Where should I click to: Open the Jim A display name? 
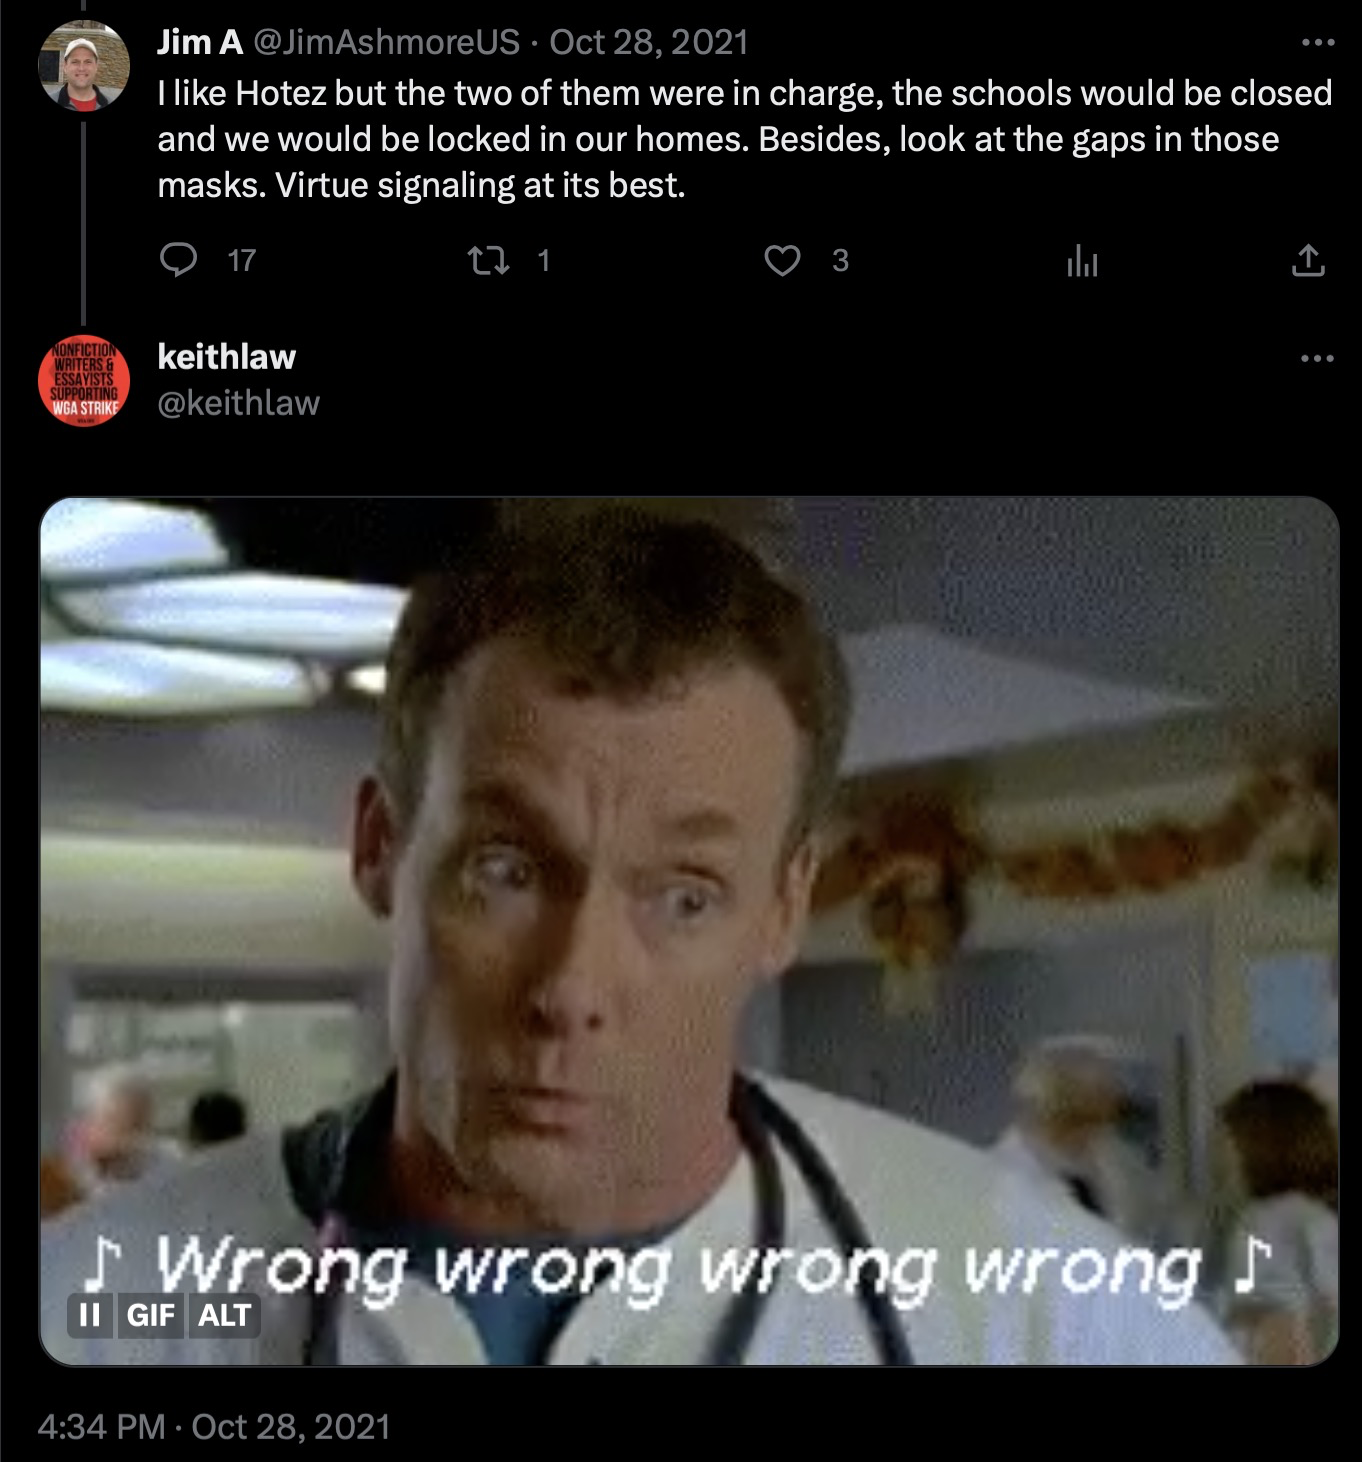(x=200, y=42)
